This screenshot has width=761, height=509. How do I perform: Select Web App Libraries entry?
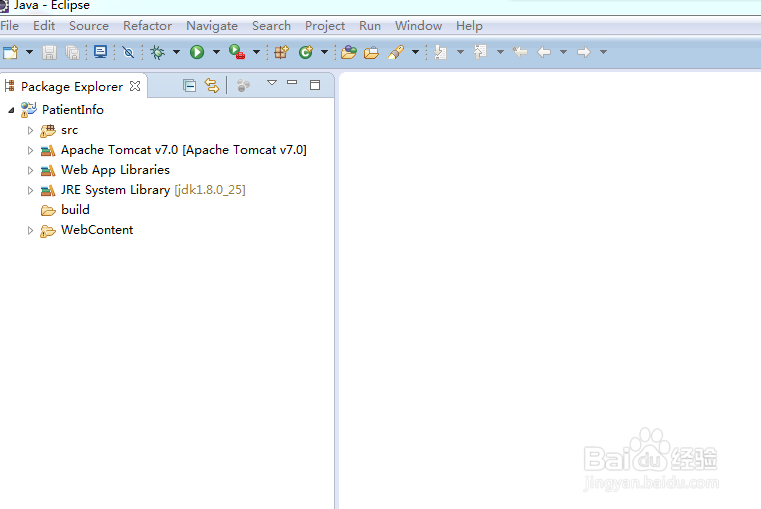coord(116,170)
